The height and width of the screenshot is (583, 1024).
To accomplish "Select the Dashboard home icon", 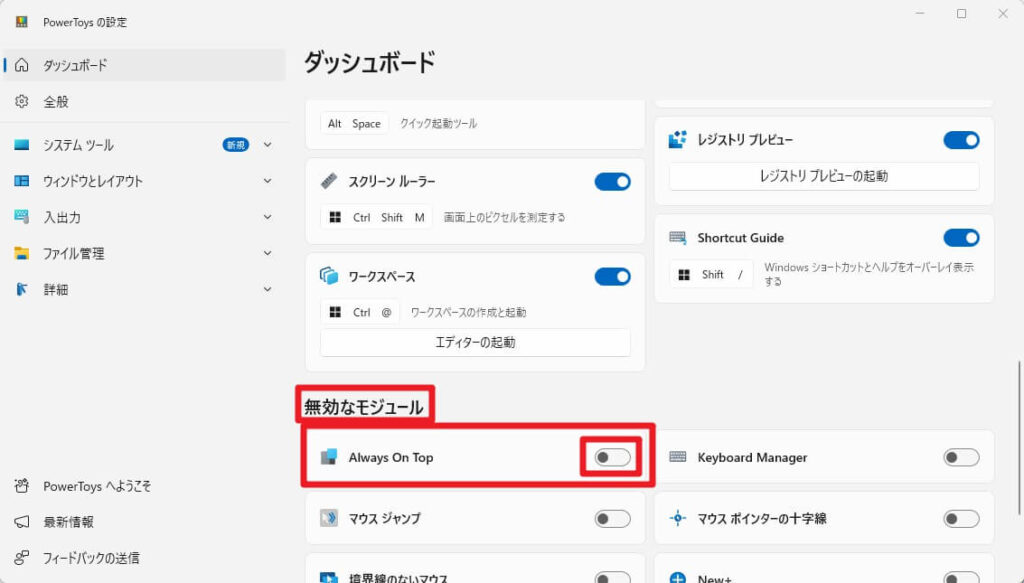I will pyautogui.click(x=22, y=65).
